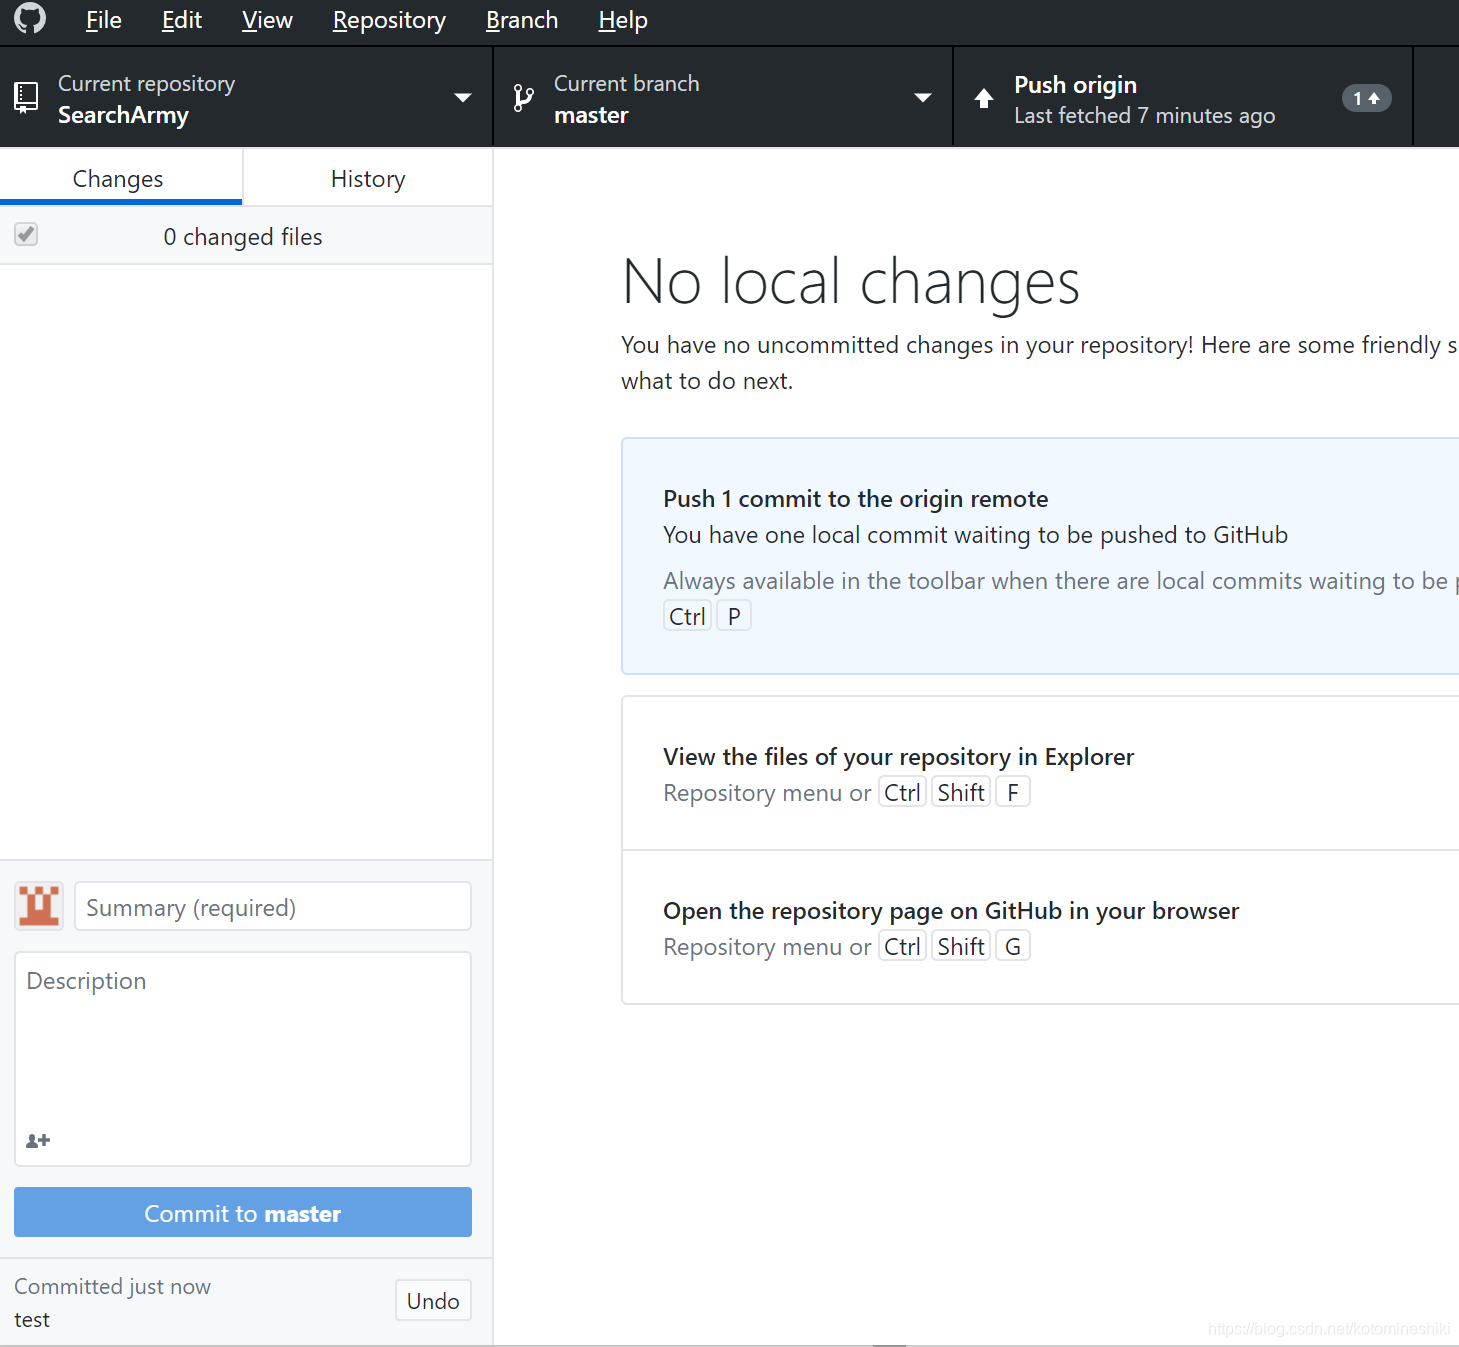Click the 'test' commit message
This screenshot has width=1459, height=1347.
(32, 1319)
